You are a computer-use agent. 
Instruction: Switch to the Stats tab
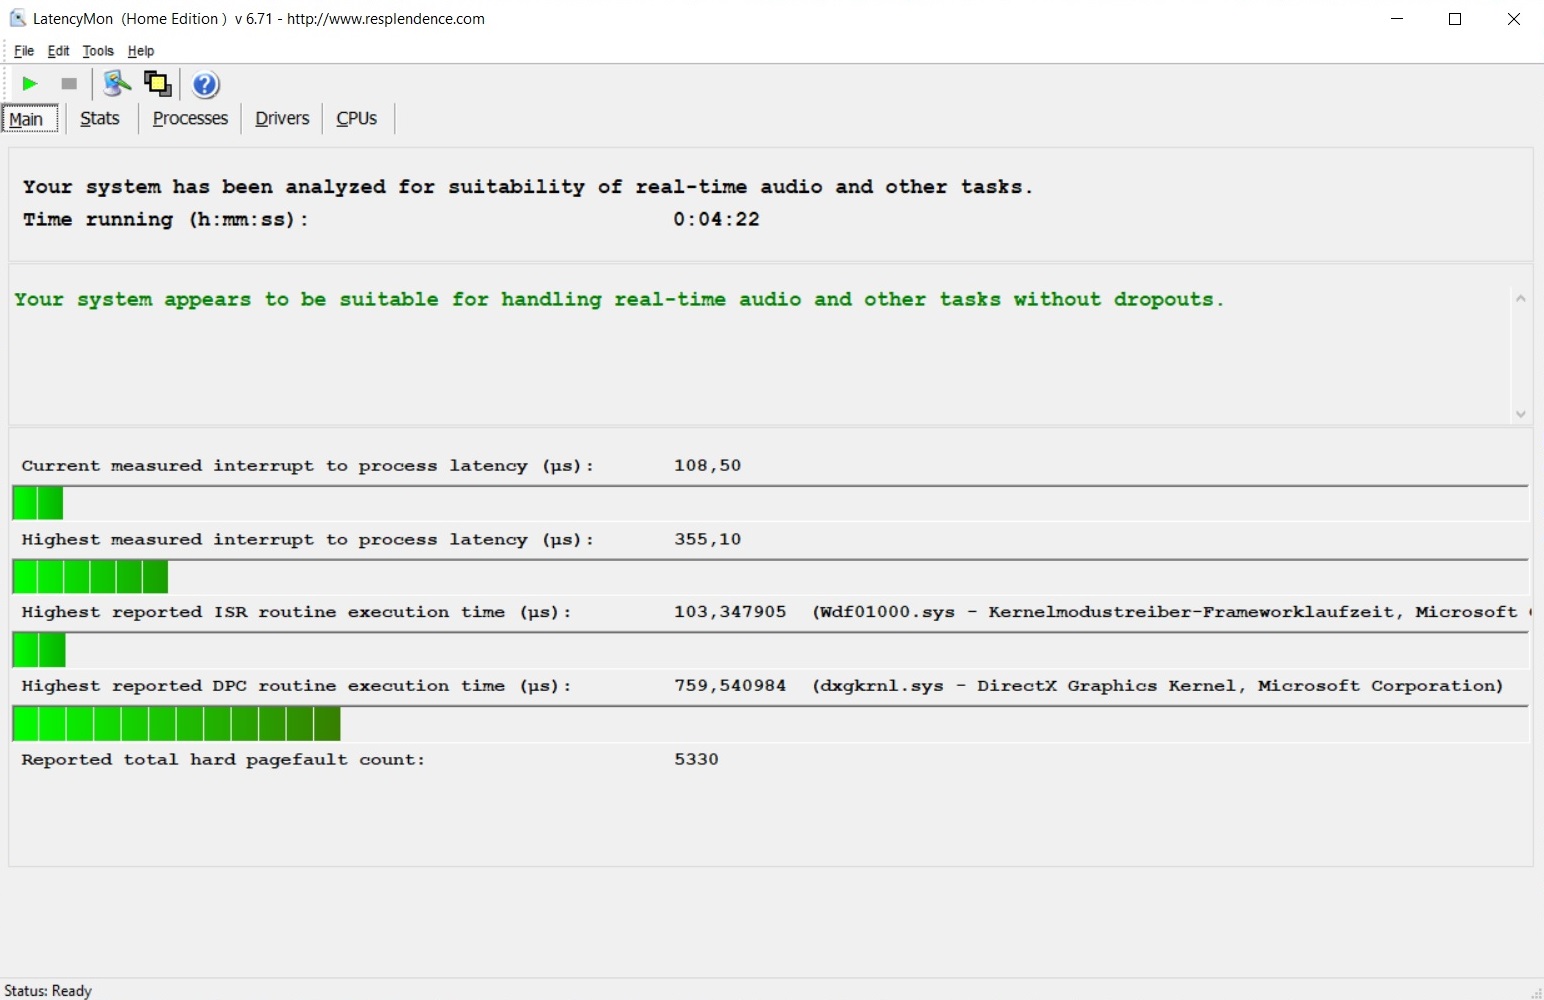(x=100, y=119)
